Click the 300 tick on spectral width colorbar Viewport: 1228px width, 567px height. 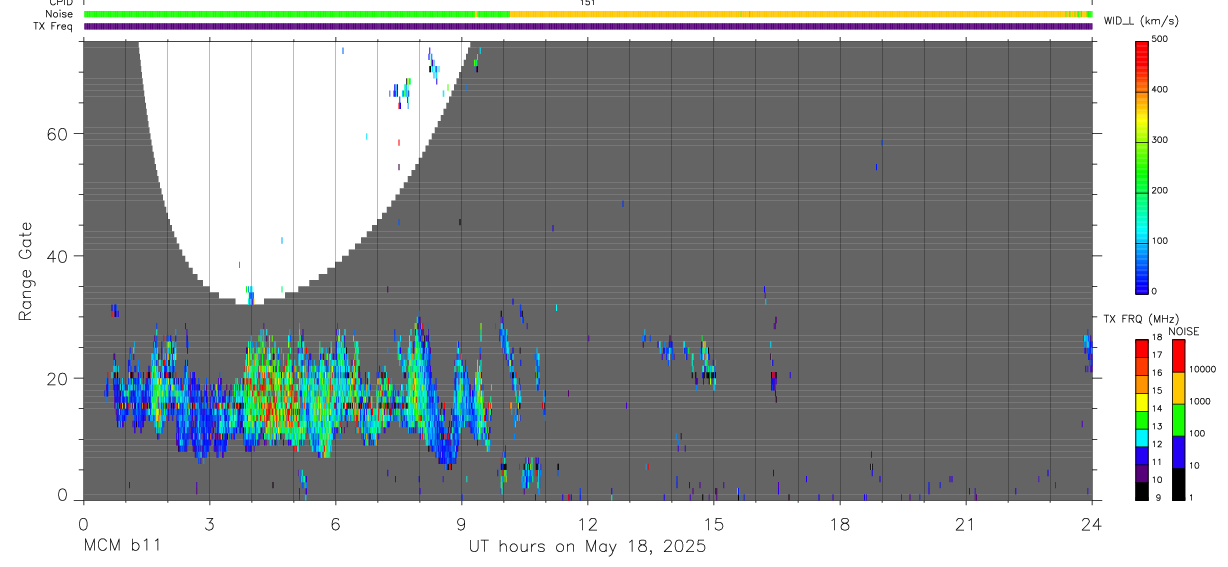pos(1160,140)
